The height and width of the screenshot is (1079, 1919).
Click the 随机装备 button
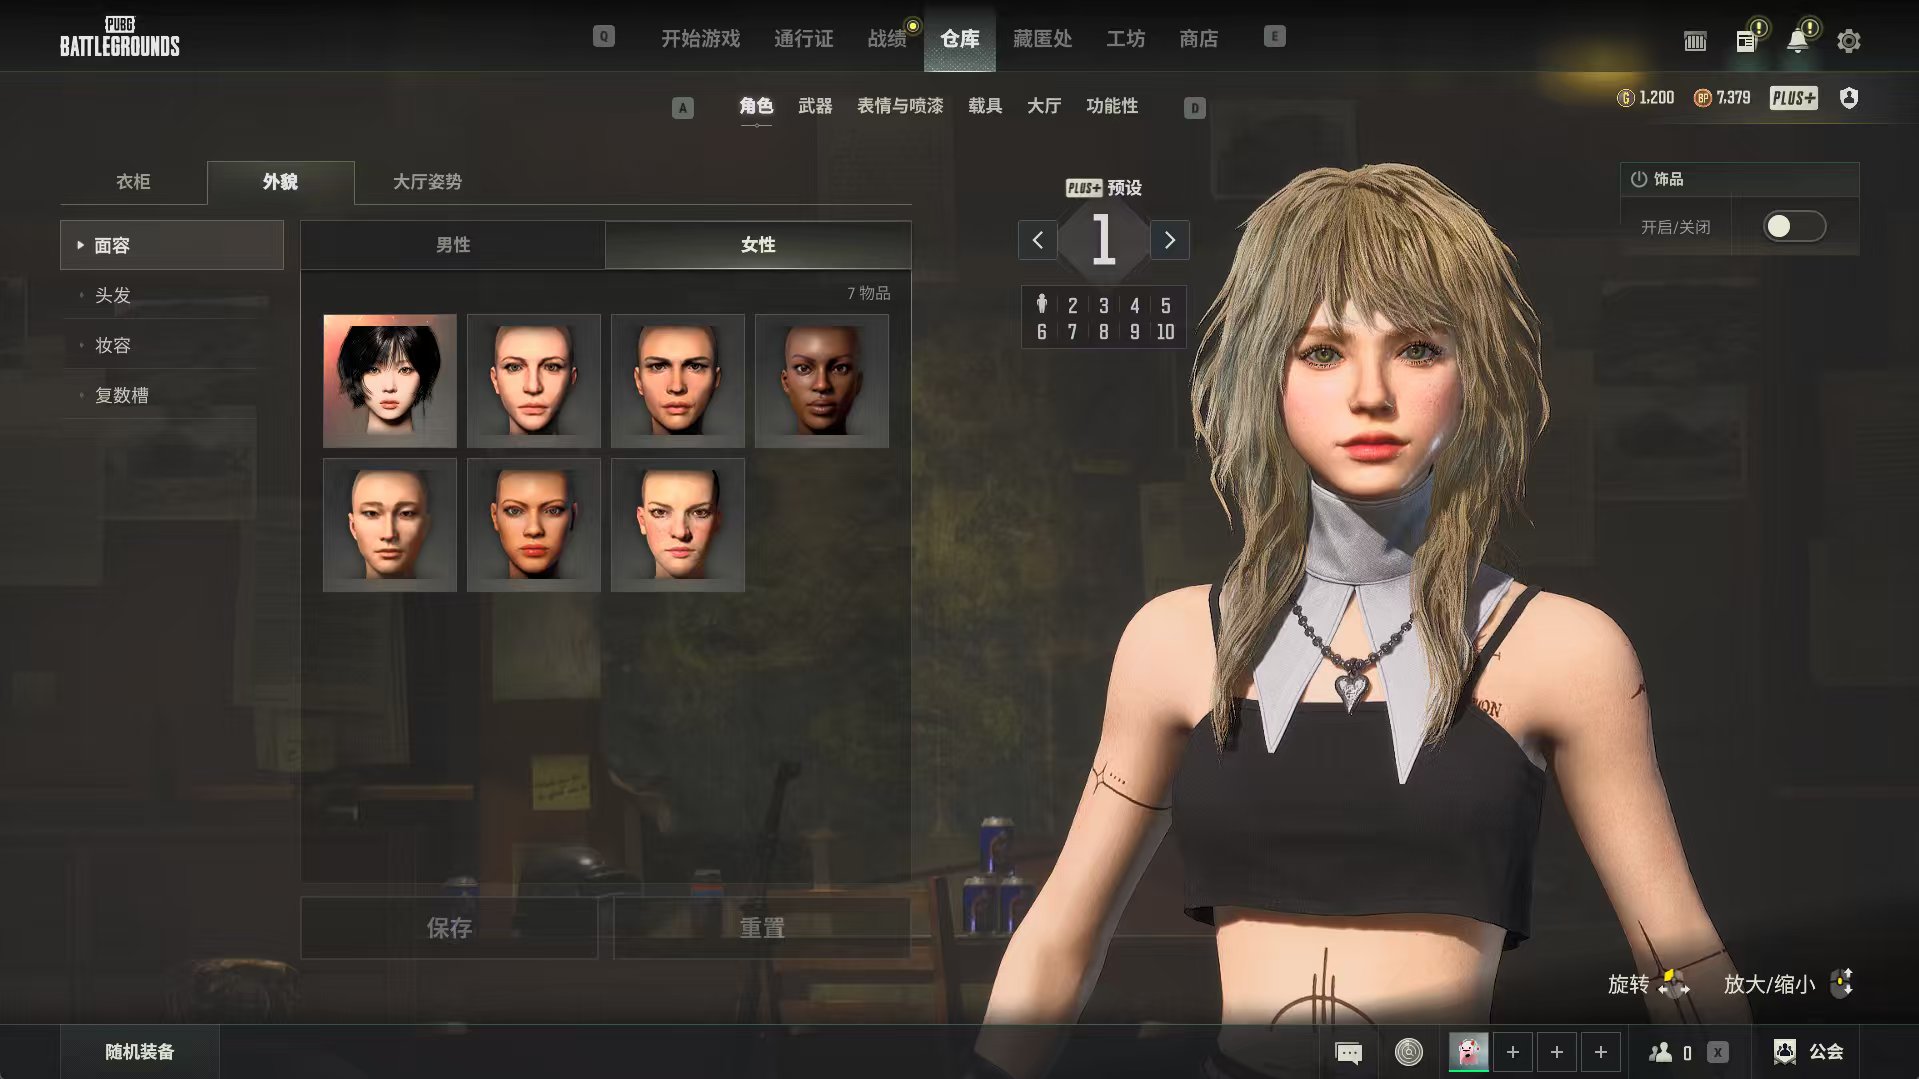pos(140,1052)
